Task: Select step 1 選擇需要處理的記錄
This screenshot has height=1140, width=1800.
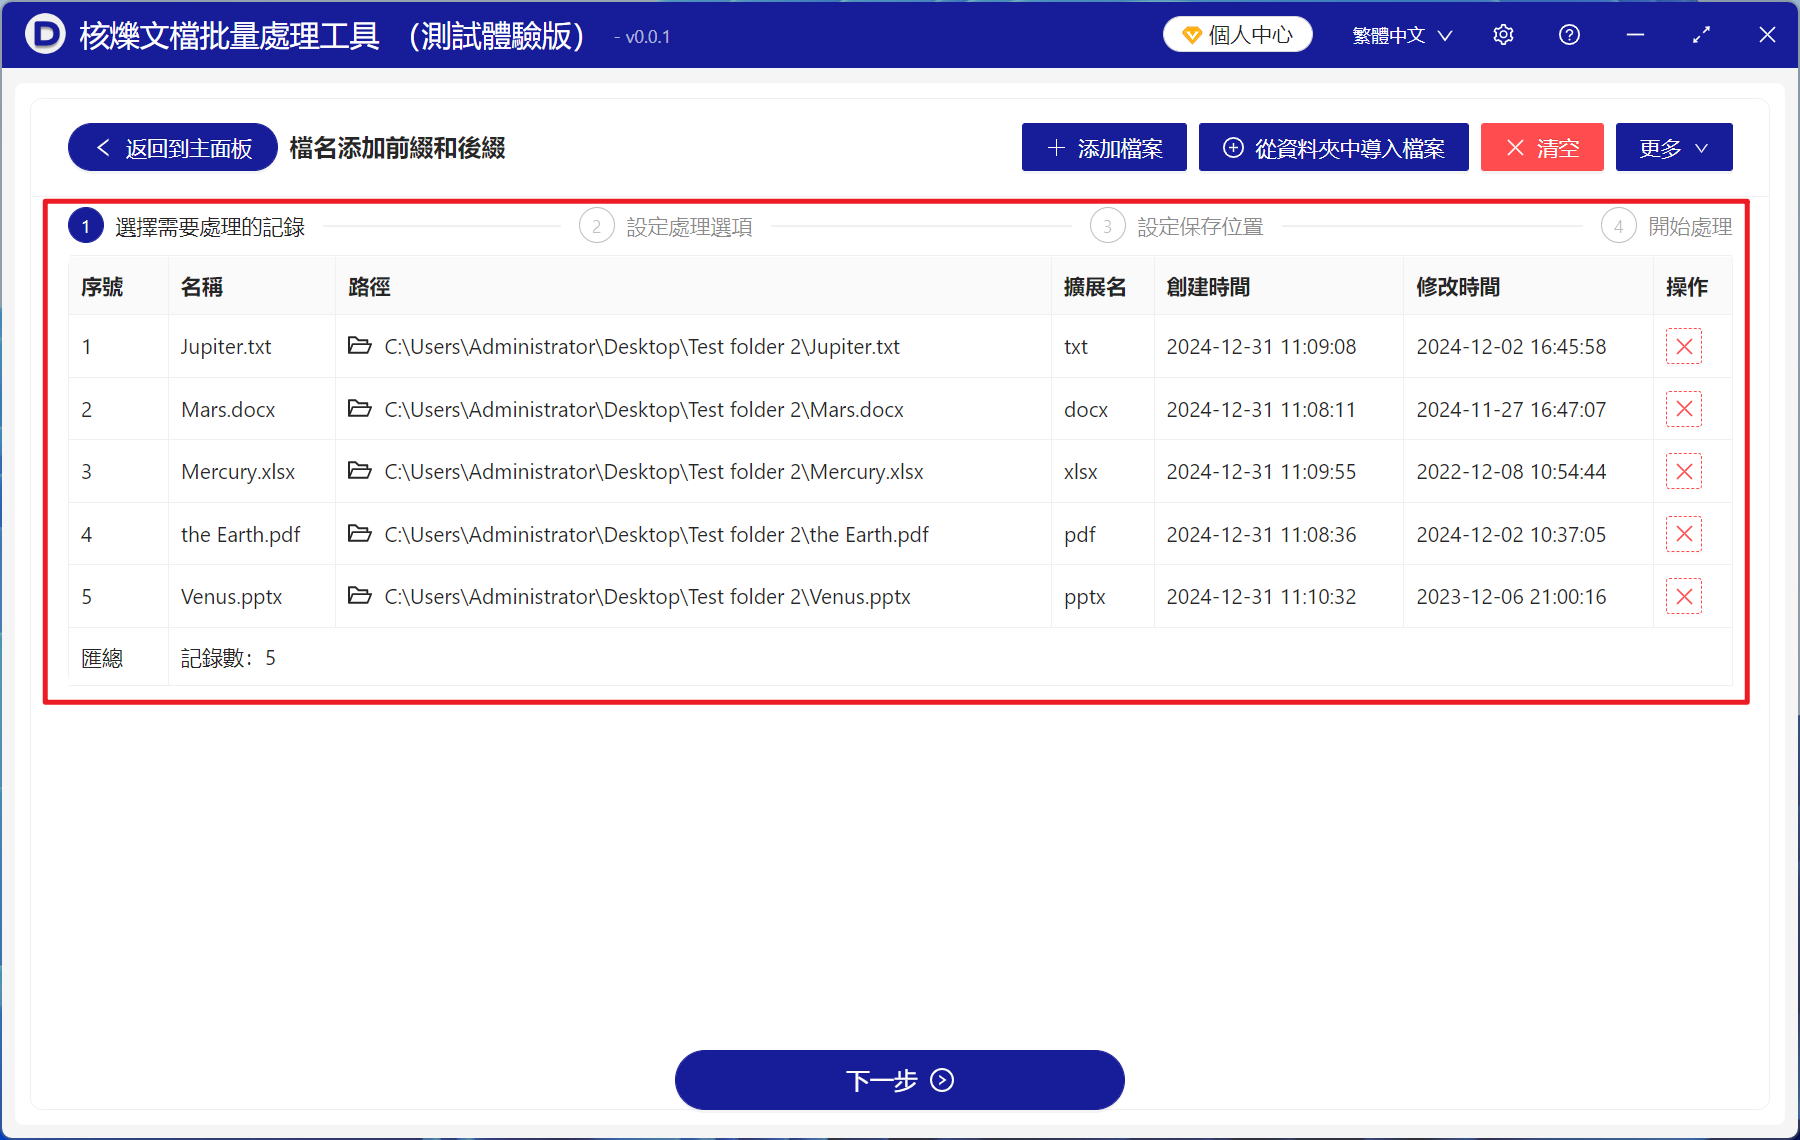Action: [187, 227]
